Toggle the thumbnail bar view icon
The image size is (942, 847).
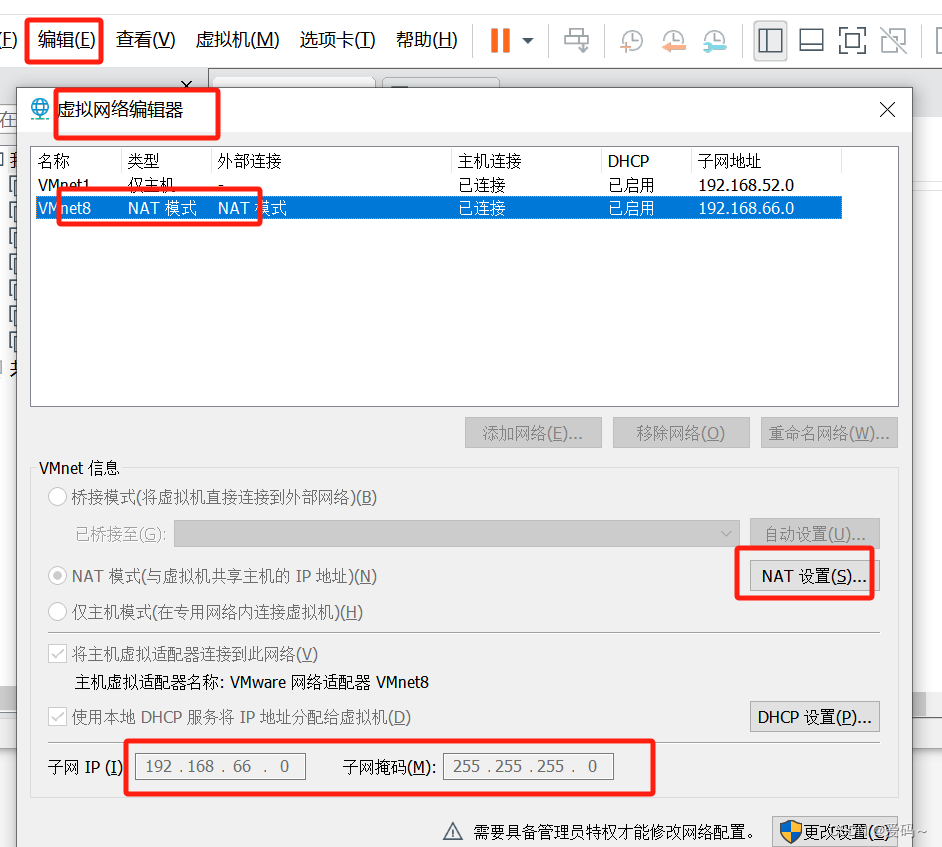click(811, 41)
